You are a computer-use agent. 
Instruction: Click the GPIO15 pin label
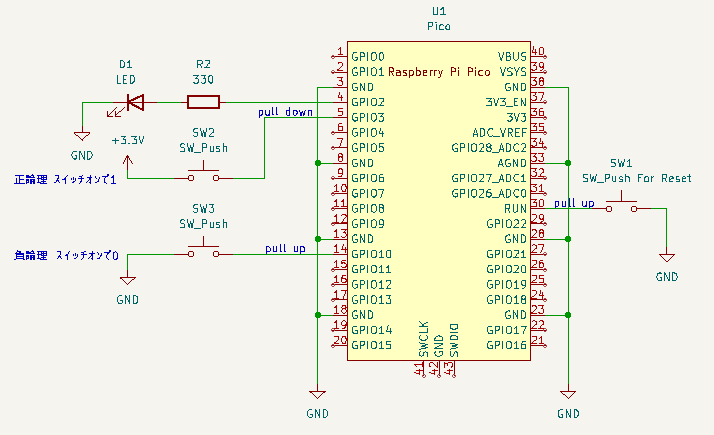(372, 345)
